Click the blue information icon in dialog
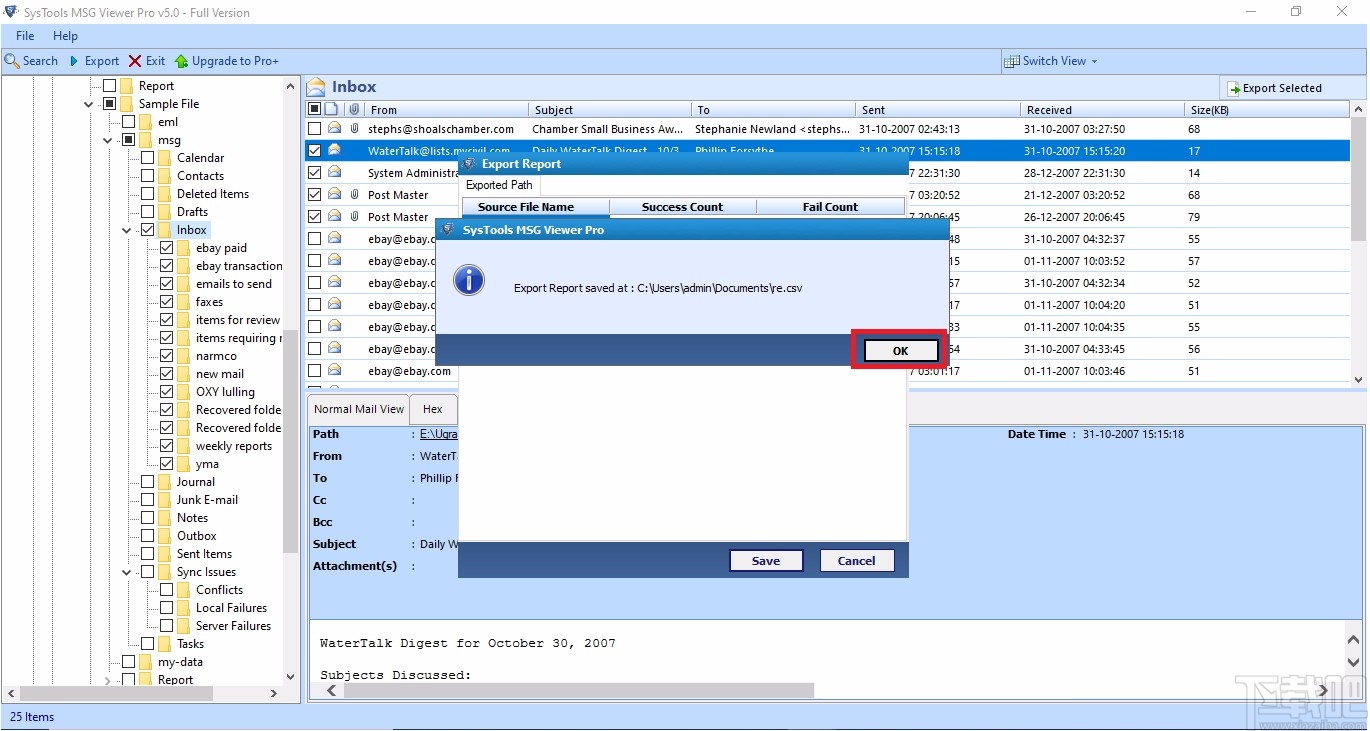The width and height of the screenshot is (1370, 731). click(x=469, y=280)
